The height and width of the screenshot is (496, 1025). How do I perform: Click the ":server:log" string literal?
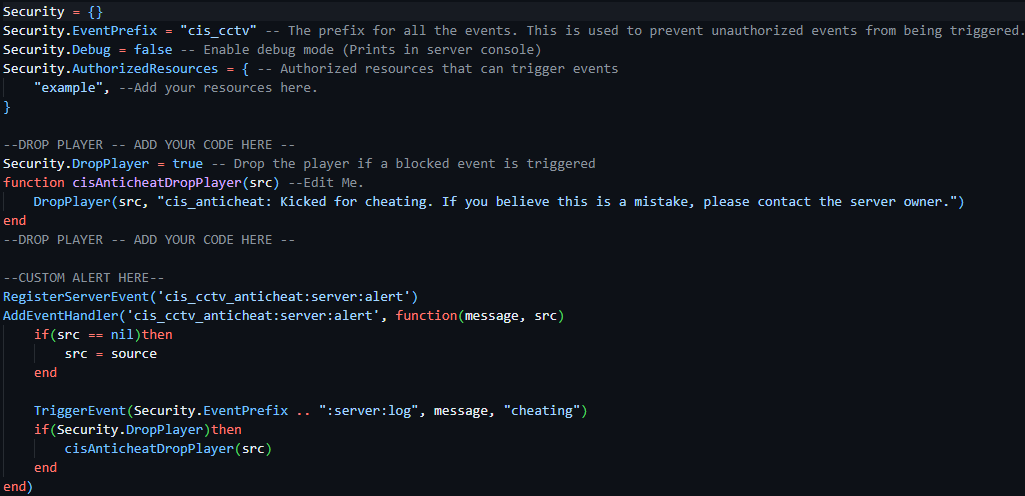tap(364, 410)
